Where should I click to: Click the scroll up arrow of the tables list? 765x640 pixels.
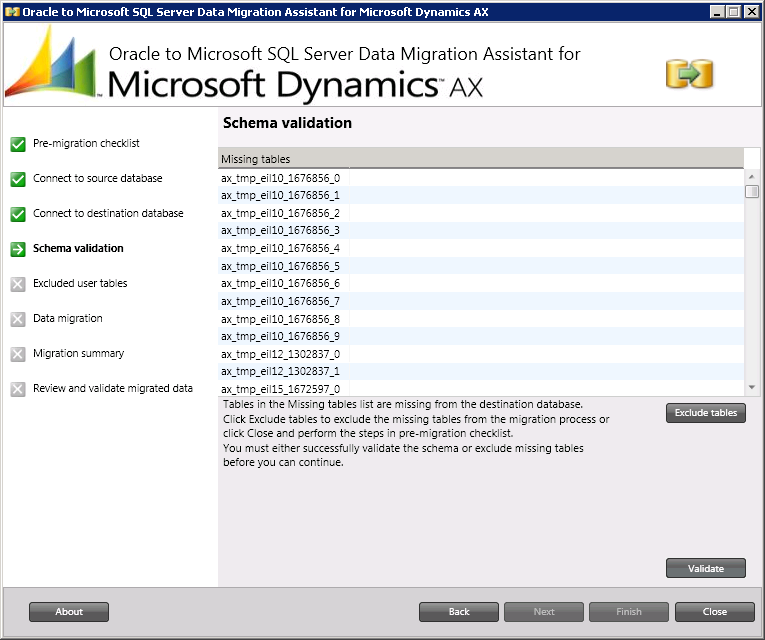click(752, 177)
